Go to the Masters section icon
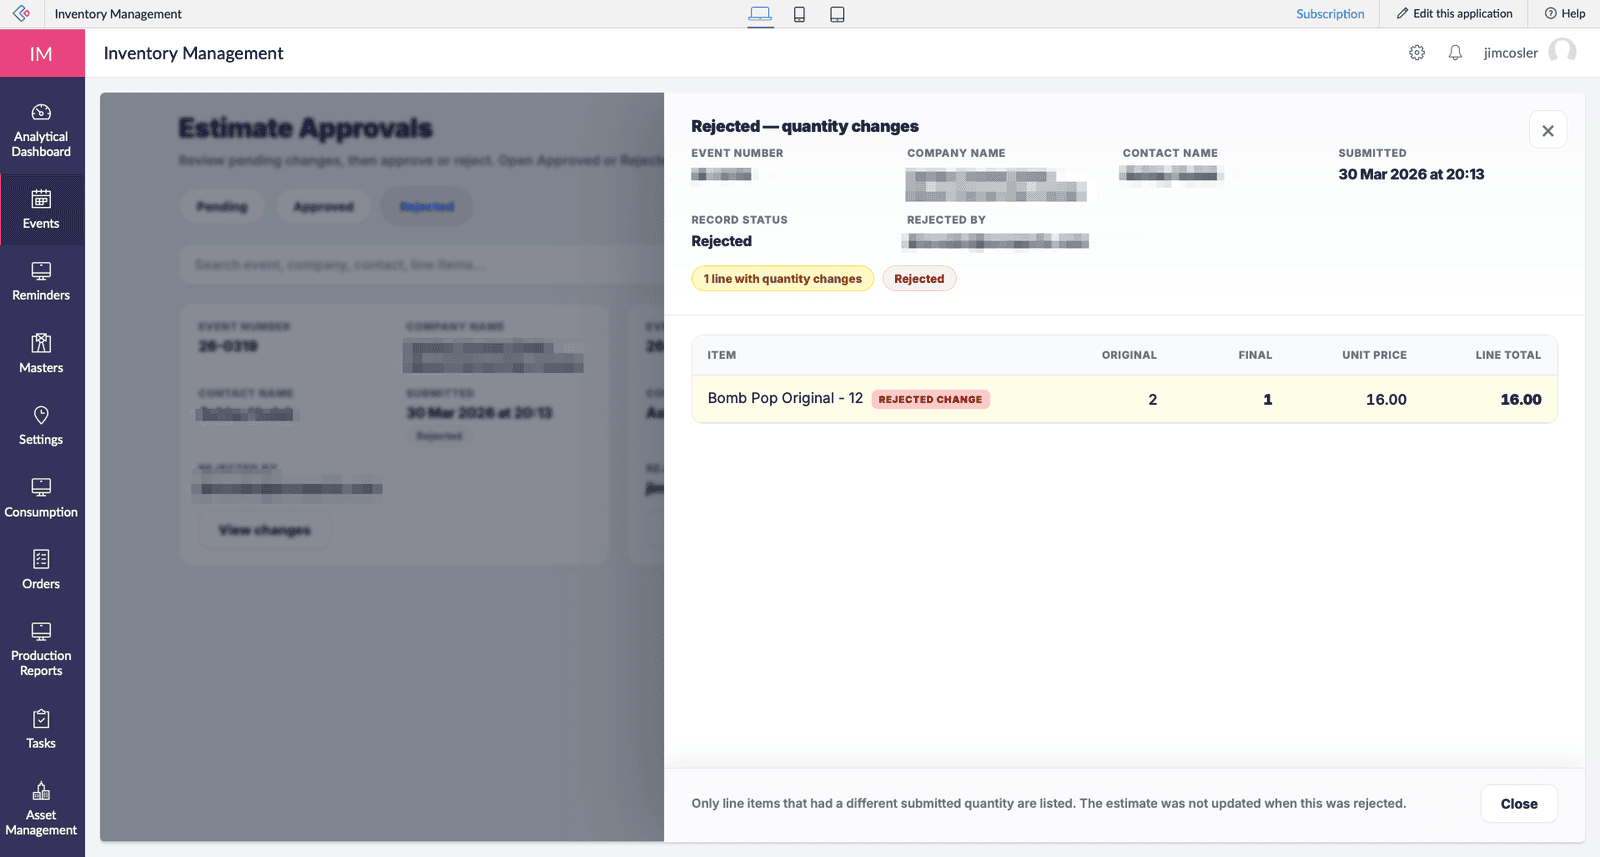 tap(41, 343)
